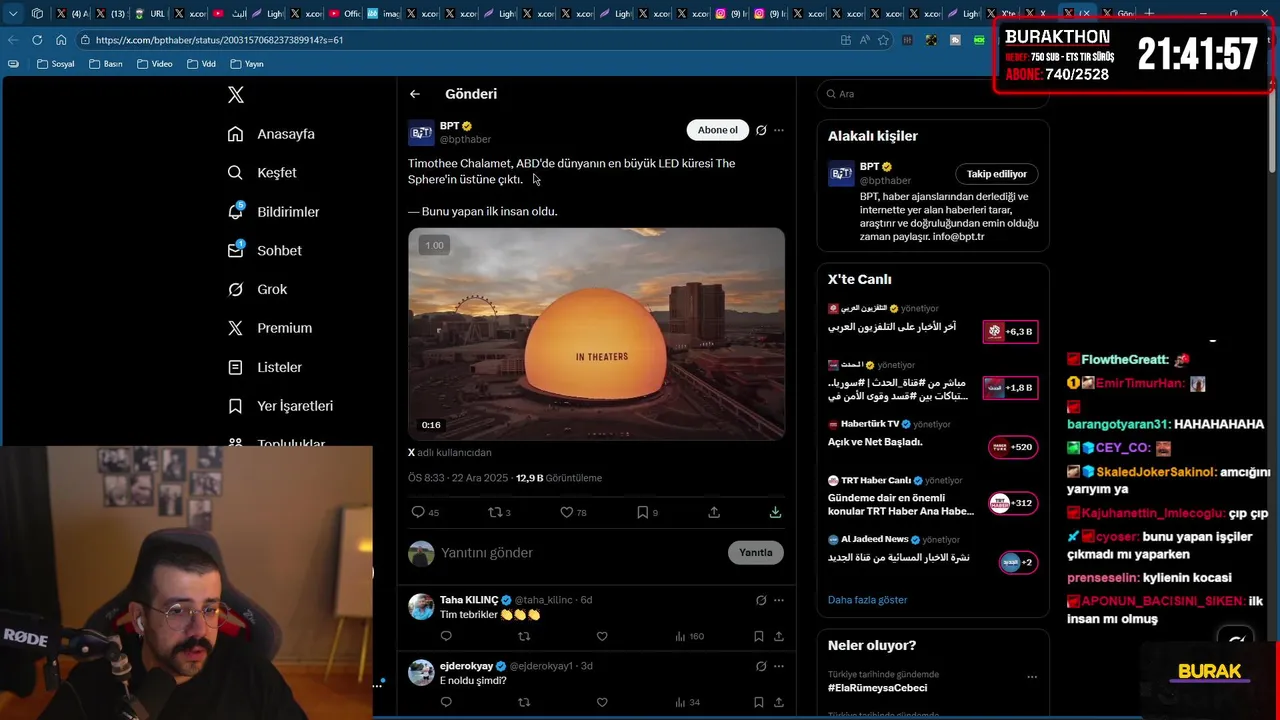Open more options for #ElaRümeysaCebeci trend
1280x720 pixels.
point(1032,677)
